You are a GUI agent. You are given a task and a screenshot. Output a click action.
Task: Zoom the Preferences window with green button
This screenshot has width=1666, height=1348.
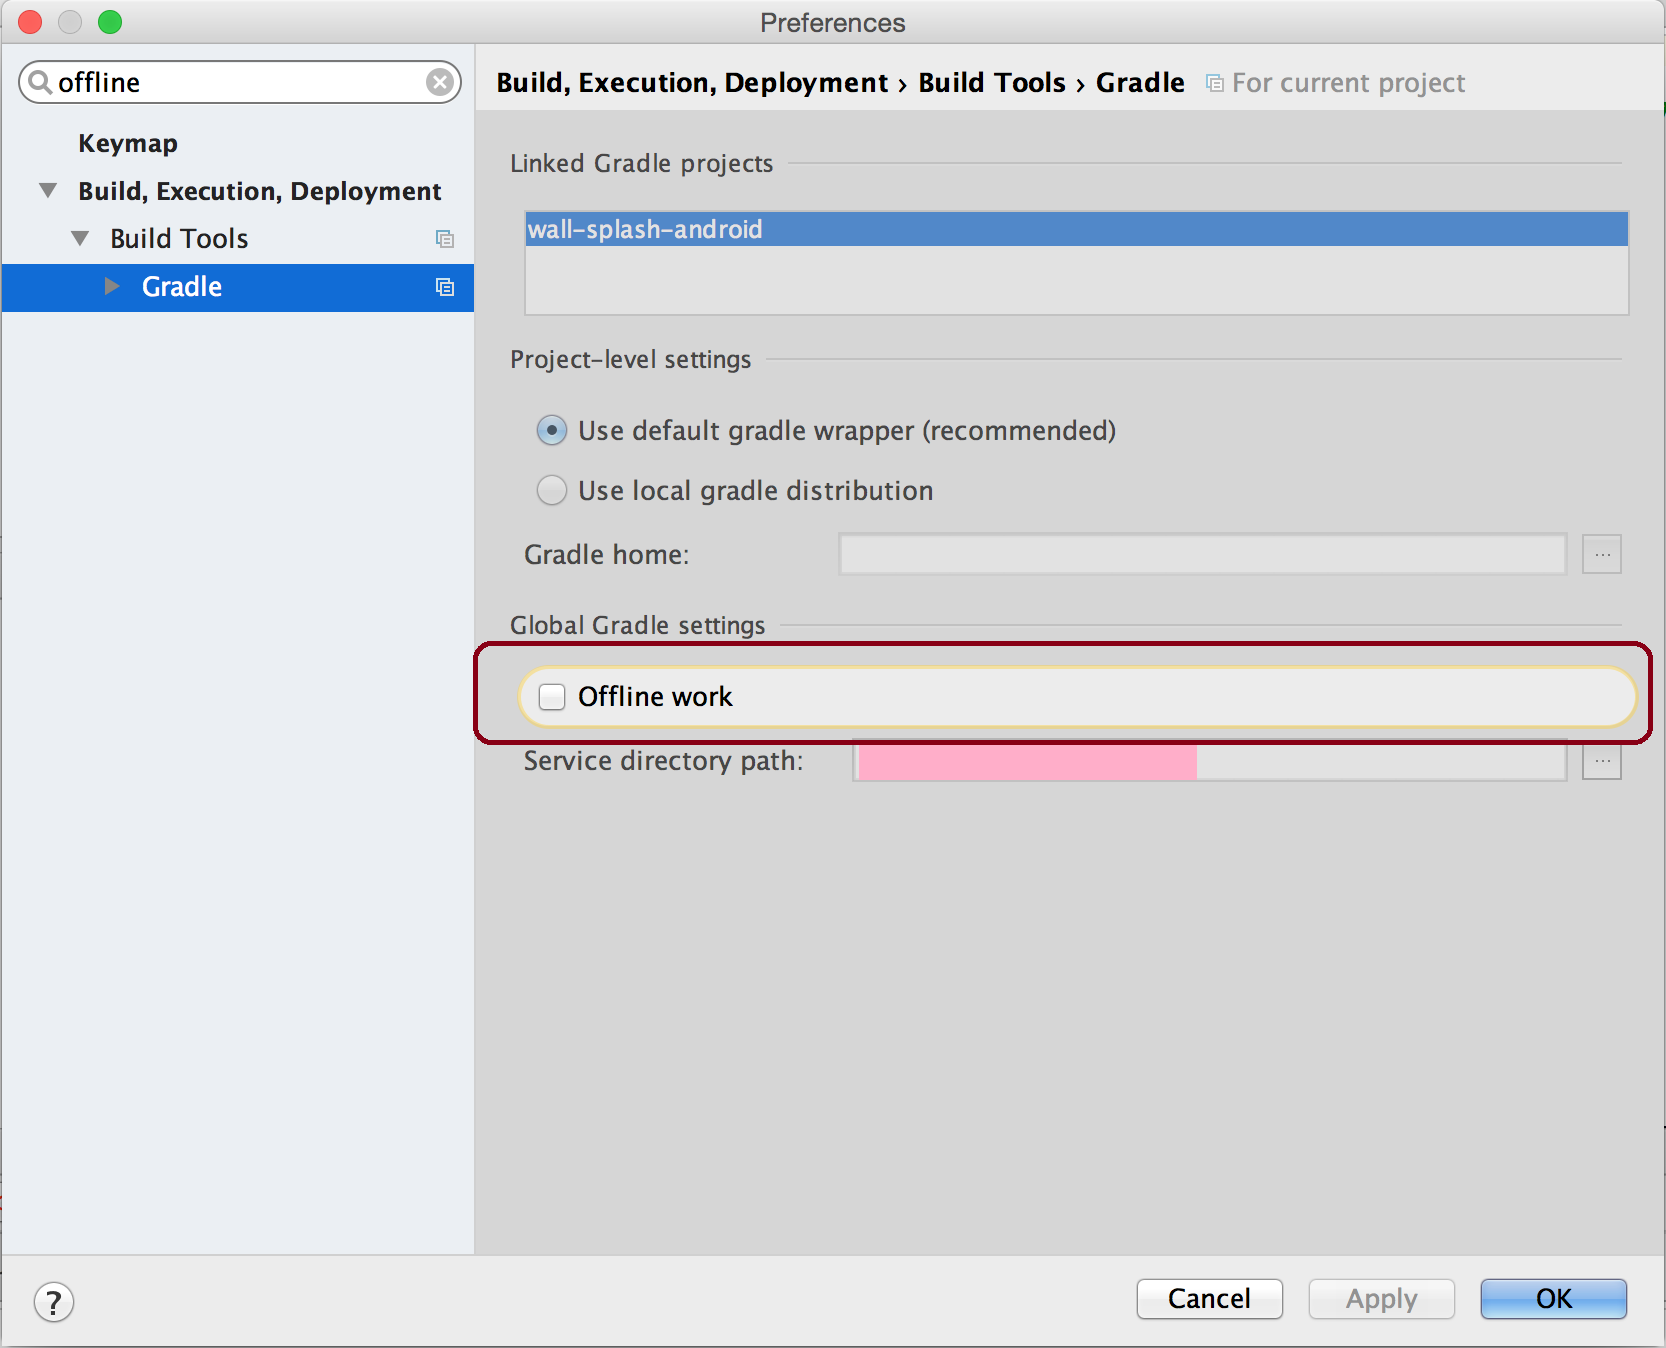pos(110,22)
